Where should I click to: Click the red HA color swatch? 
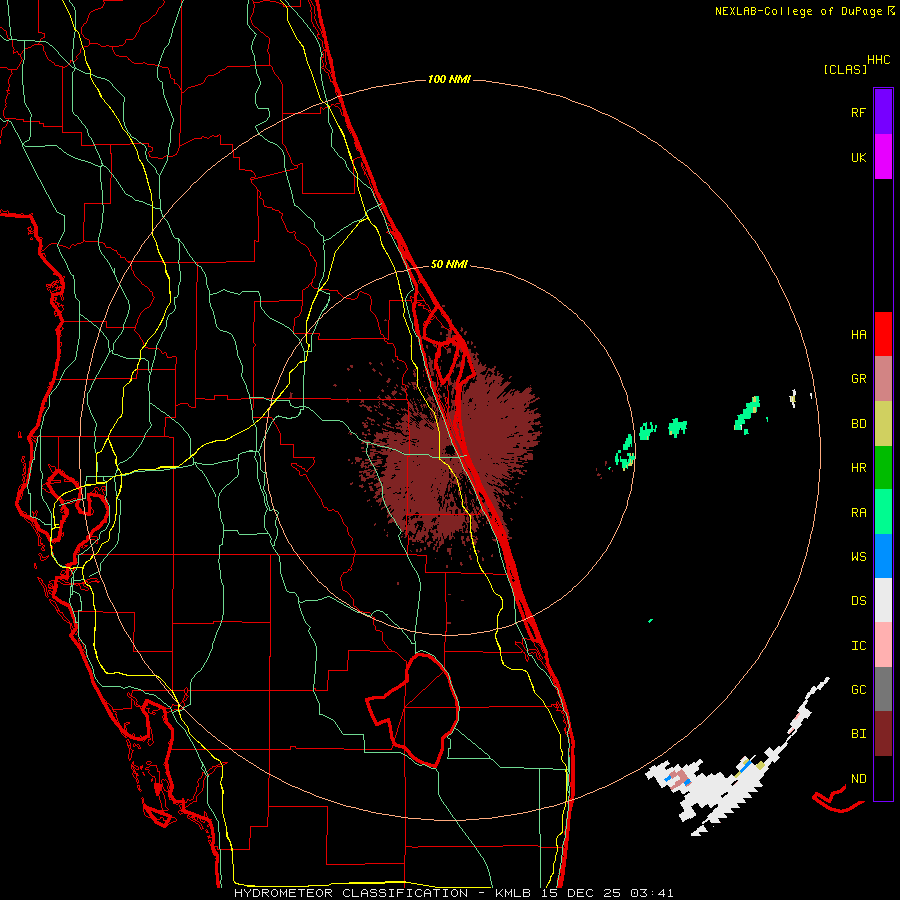coord(883,334)
